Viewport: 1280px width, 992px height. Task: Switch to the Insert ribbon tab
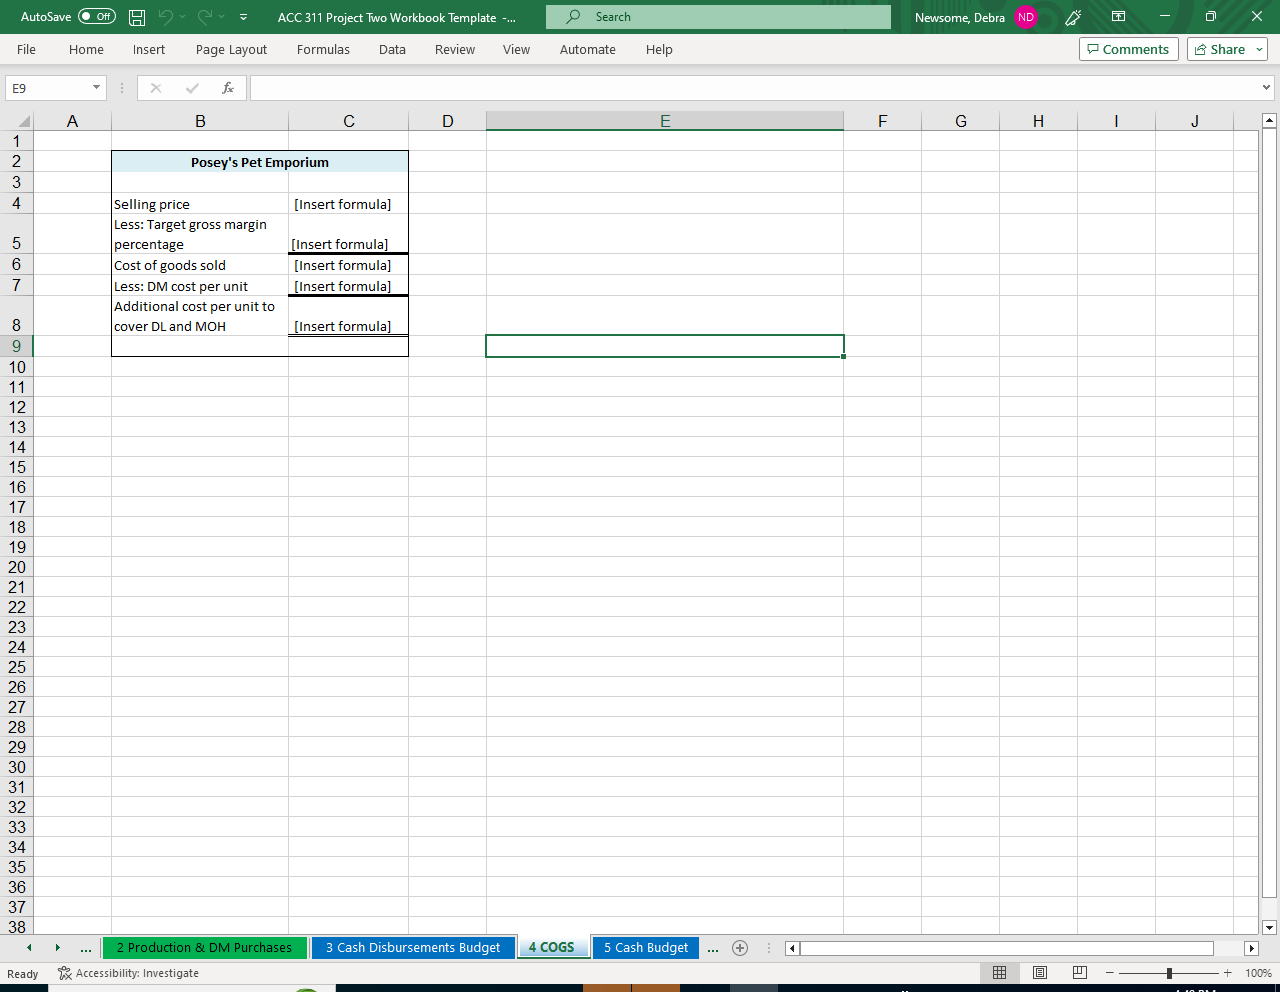[149, 49]
